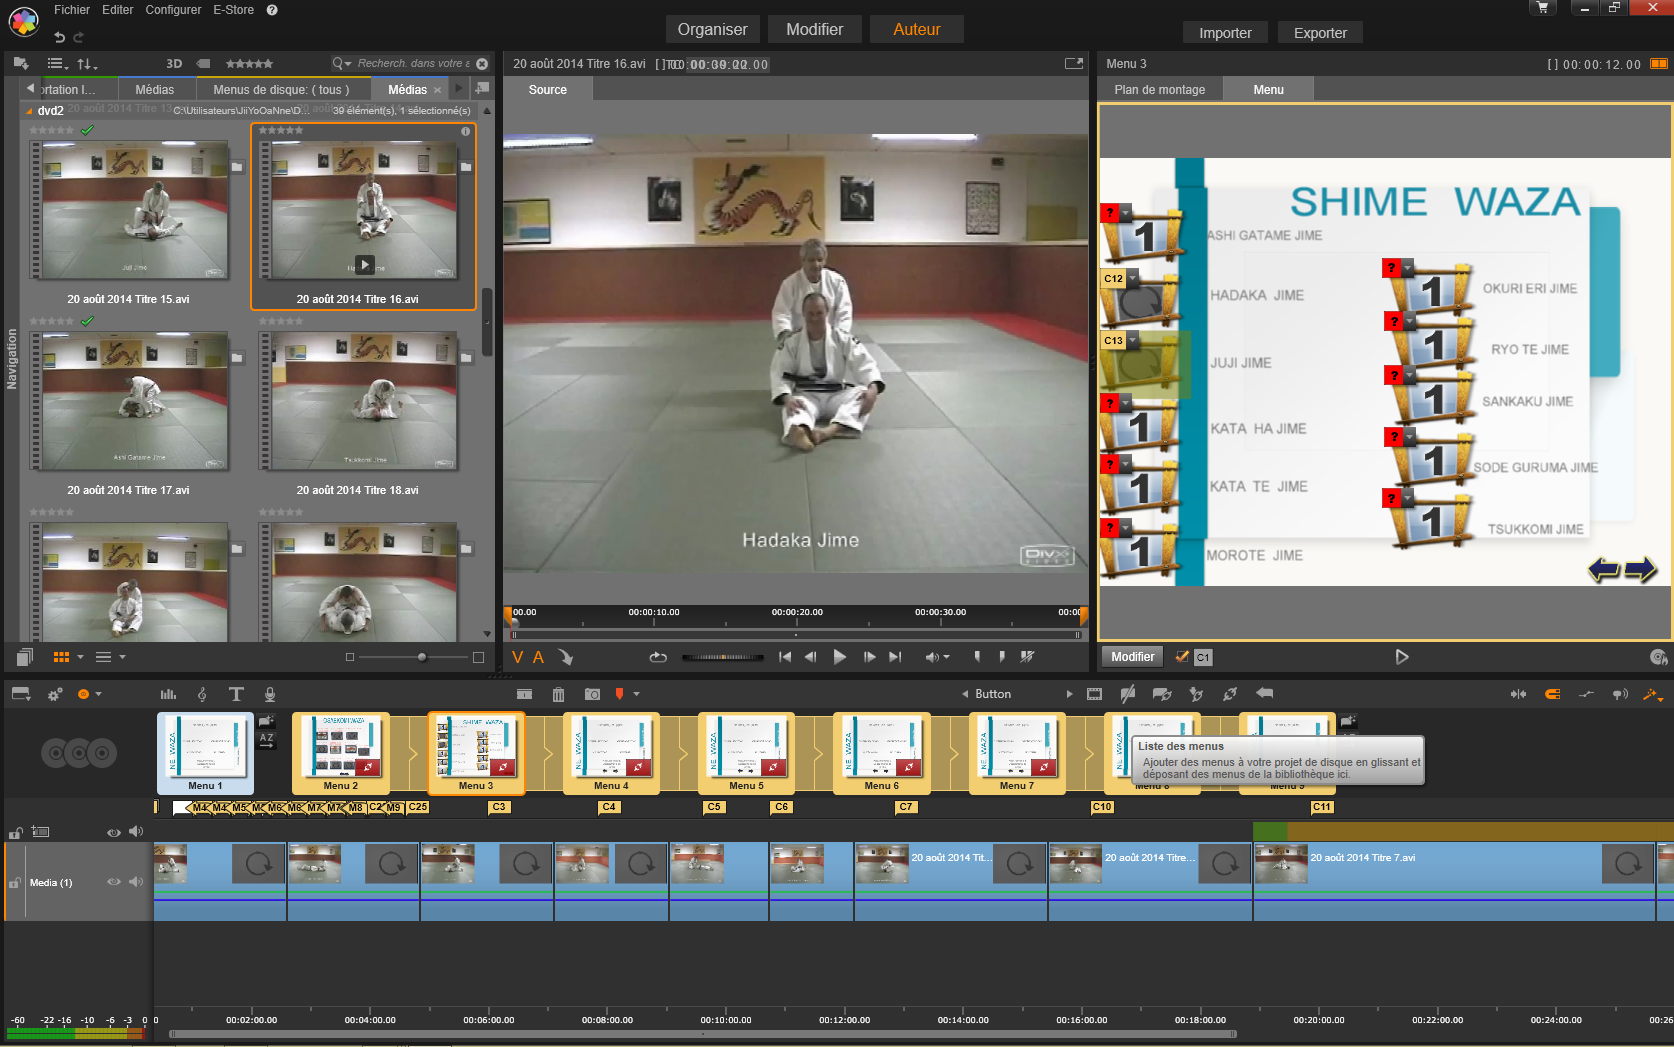
Task: Select Menus de disque library tab
Action: (281, 90)
